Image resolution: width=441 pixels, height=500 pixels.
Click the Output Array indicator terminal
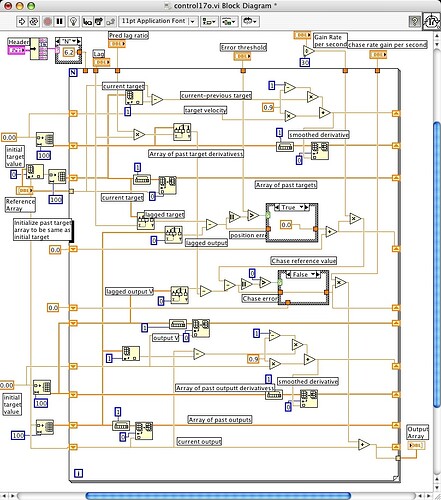pos(416,445)
